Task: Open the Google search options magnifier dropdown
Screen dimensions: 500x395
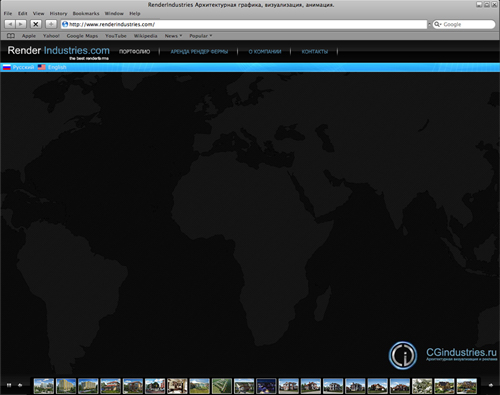Action: tap(438, 24)
